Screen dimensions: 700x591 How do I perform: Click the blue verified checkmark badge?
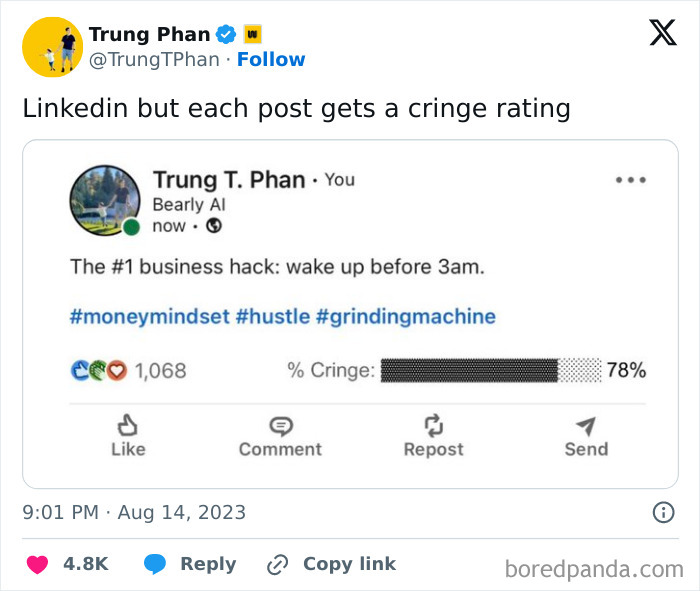pos(227,34)
